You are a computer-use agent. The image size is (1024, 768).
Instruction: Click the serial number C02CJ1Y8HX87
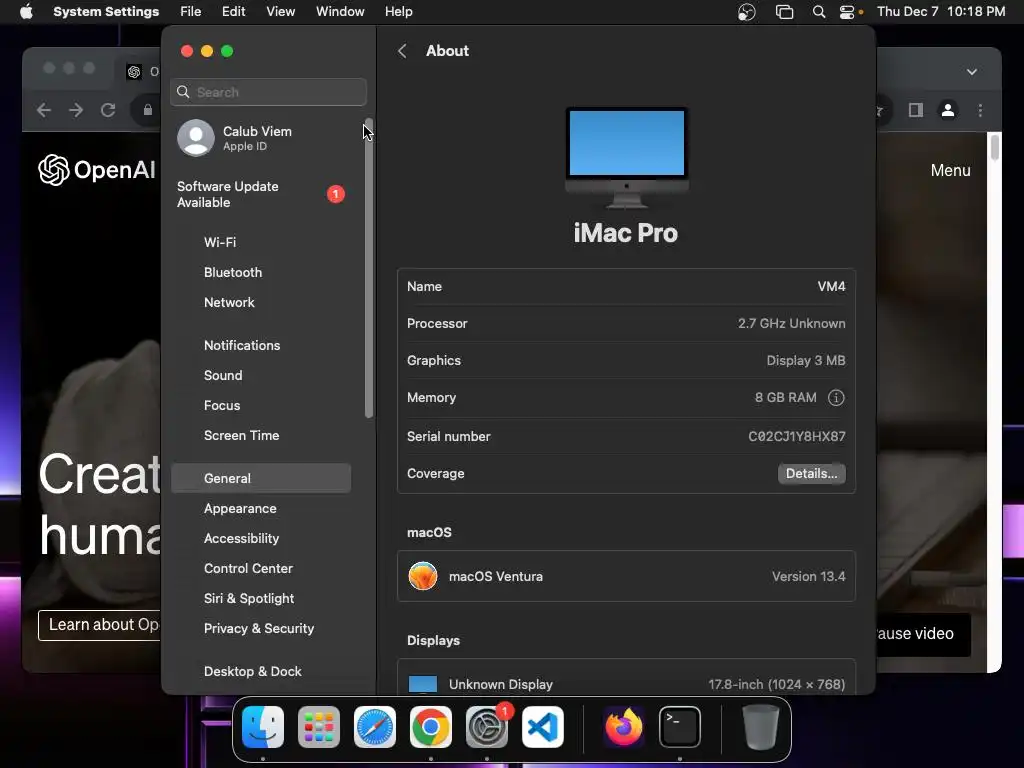[x=797, y=436]
